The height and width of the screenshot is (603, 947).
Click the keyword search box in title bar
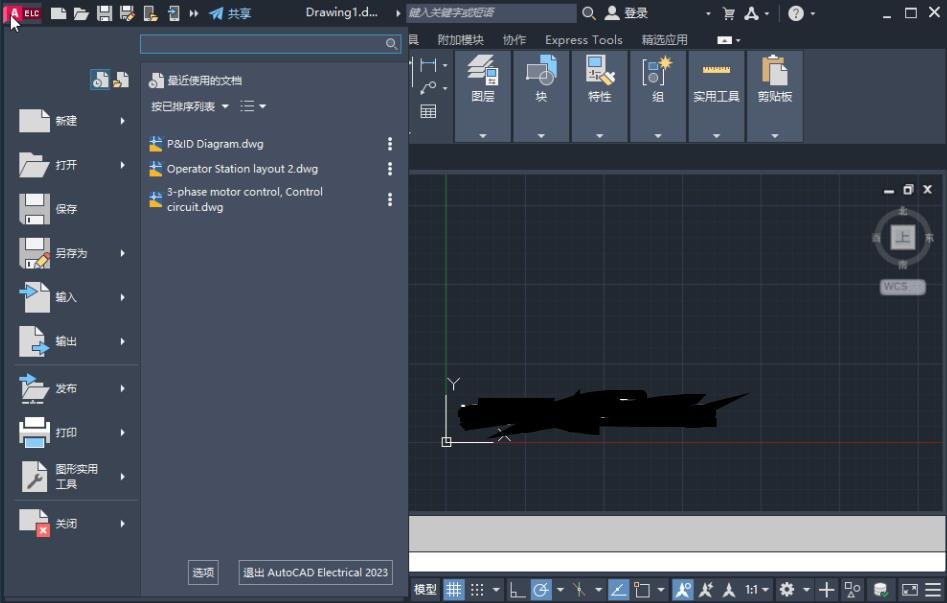tap(490, 13)
